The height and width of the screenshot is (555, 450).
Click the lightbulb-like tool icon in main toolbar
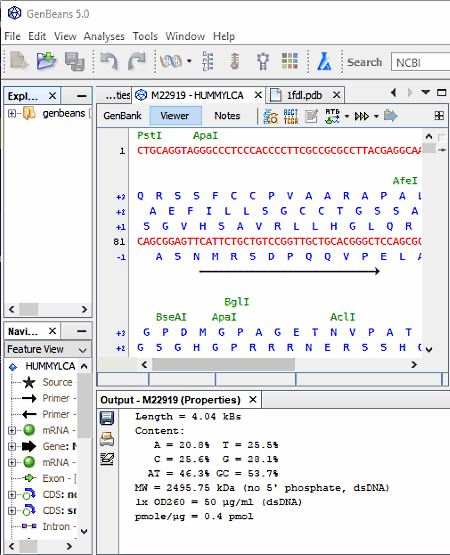click(x=263, y=61)
